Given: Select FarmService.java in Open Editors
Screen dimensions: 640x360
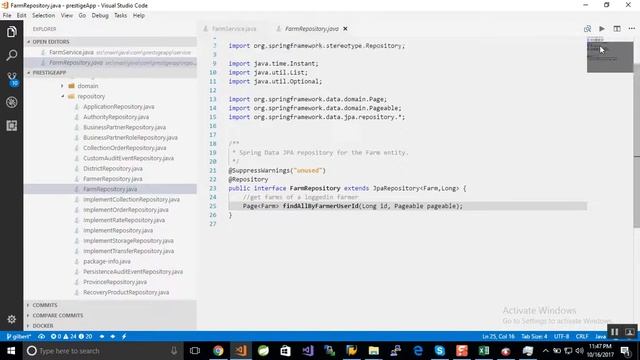Looking at the screenshot, I should (x=110, y=52).
